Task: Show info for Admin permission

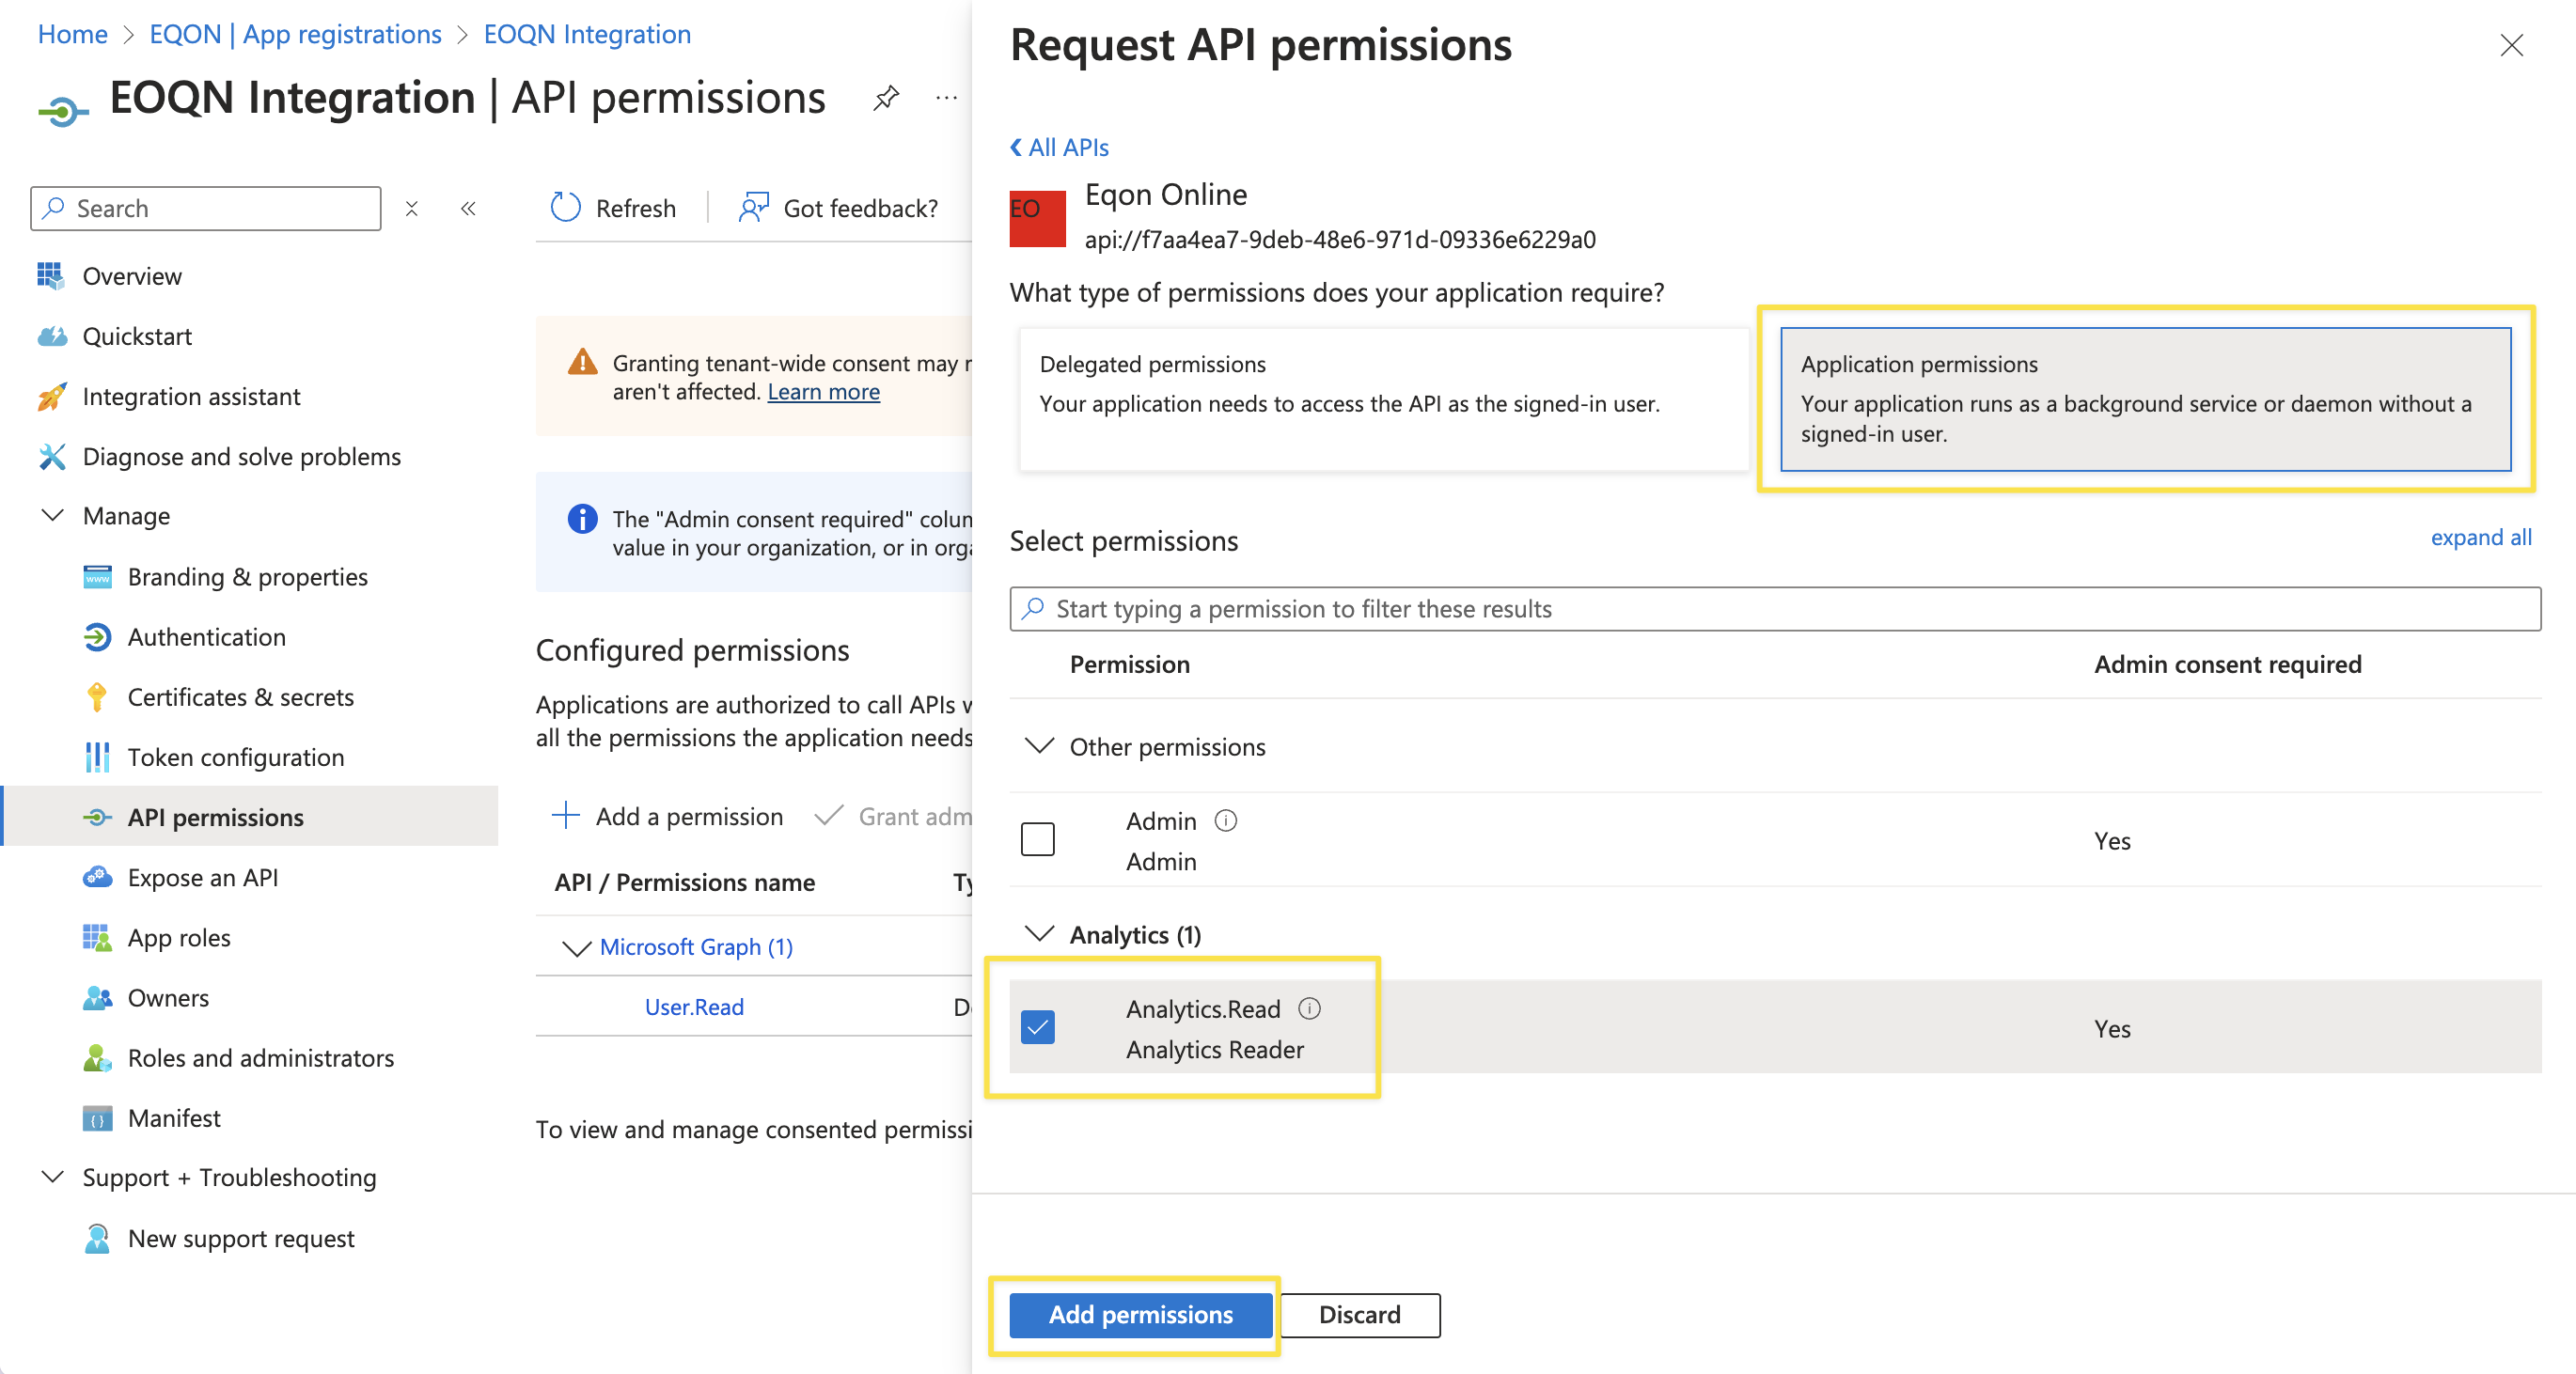Action: coord(1225,821)
